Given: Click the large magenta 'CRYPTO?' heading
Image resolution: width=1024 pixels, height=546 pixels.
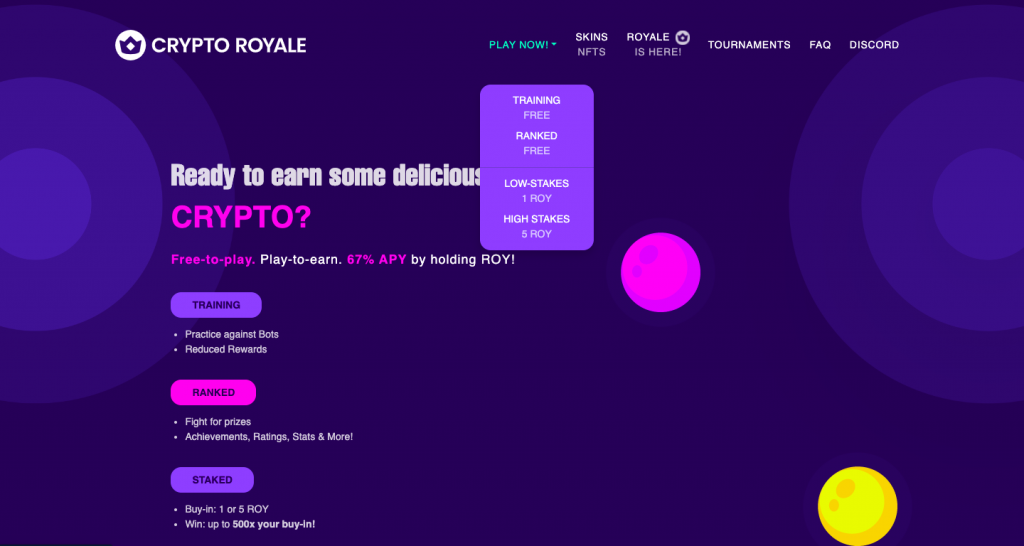Looking at the screenshot, I should click(x=241, y=217).
